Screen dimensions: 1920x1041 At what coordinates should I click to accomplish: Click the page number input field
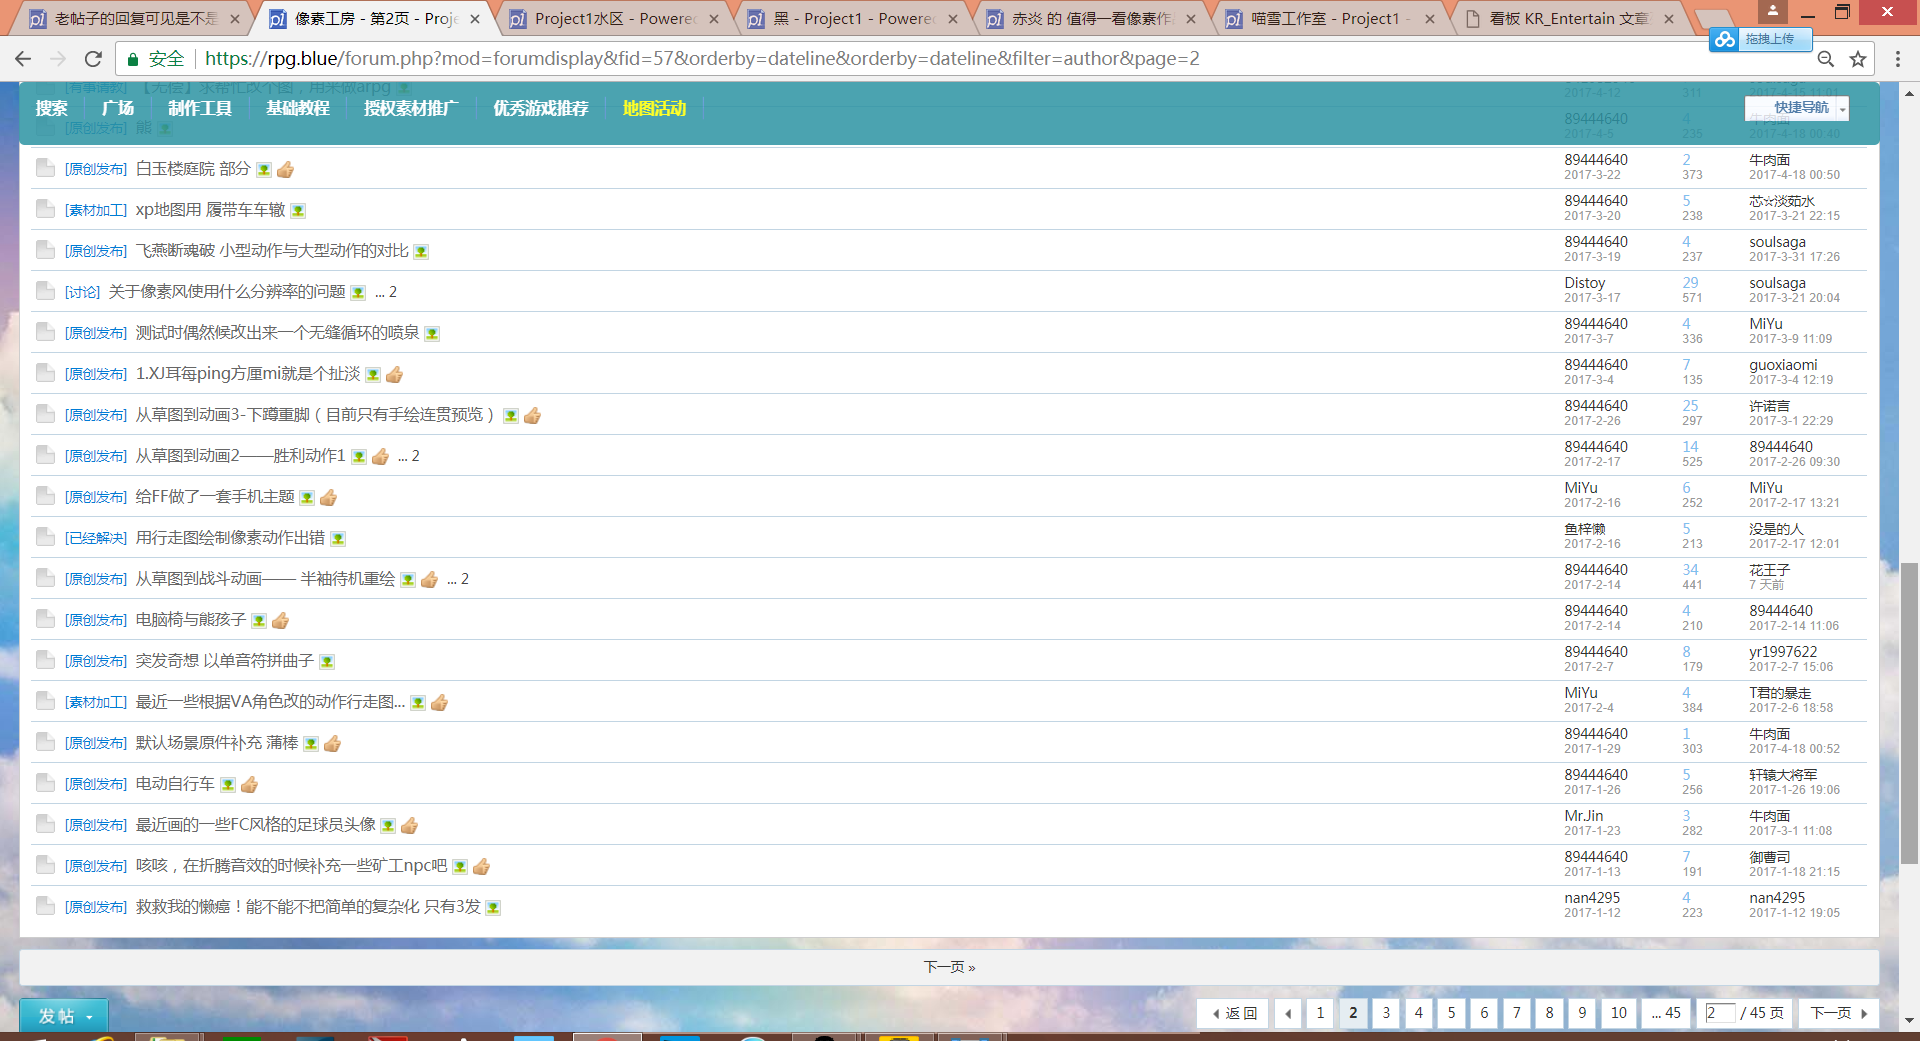pyautogui.click(x=1719, y=1013)
